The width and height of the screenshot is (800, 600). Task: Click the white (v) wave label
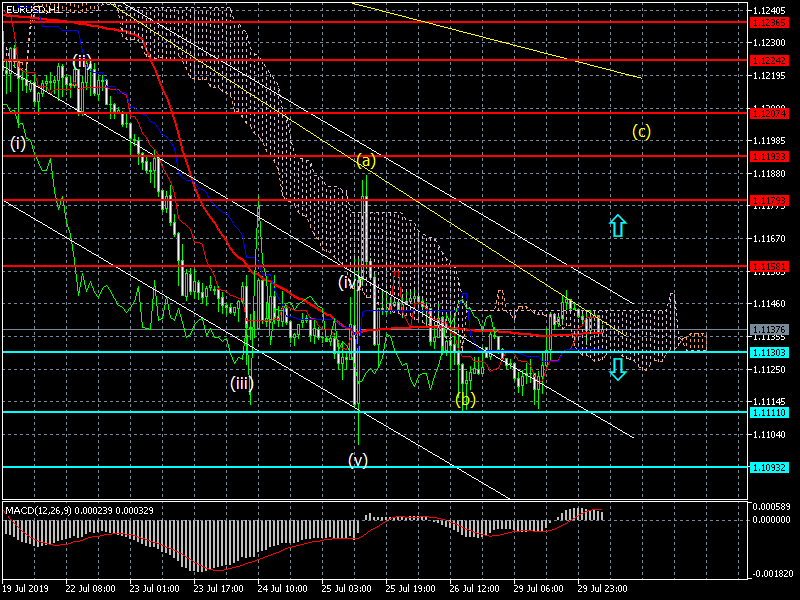tap(358, 460)
